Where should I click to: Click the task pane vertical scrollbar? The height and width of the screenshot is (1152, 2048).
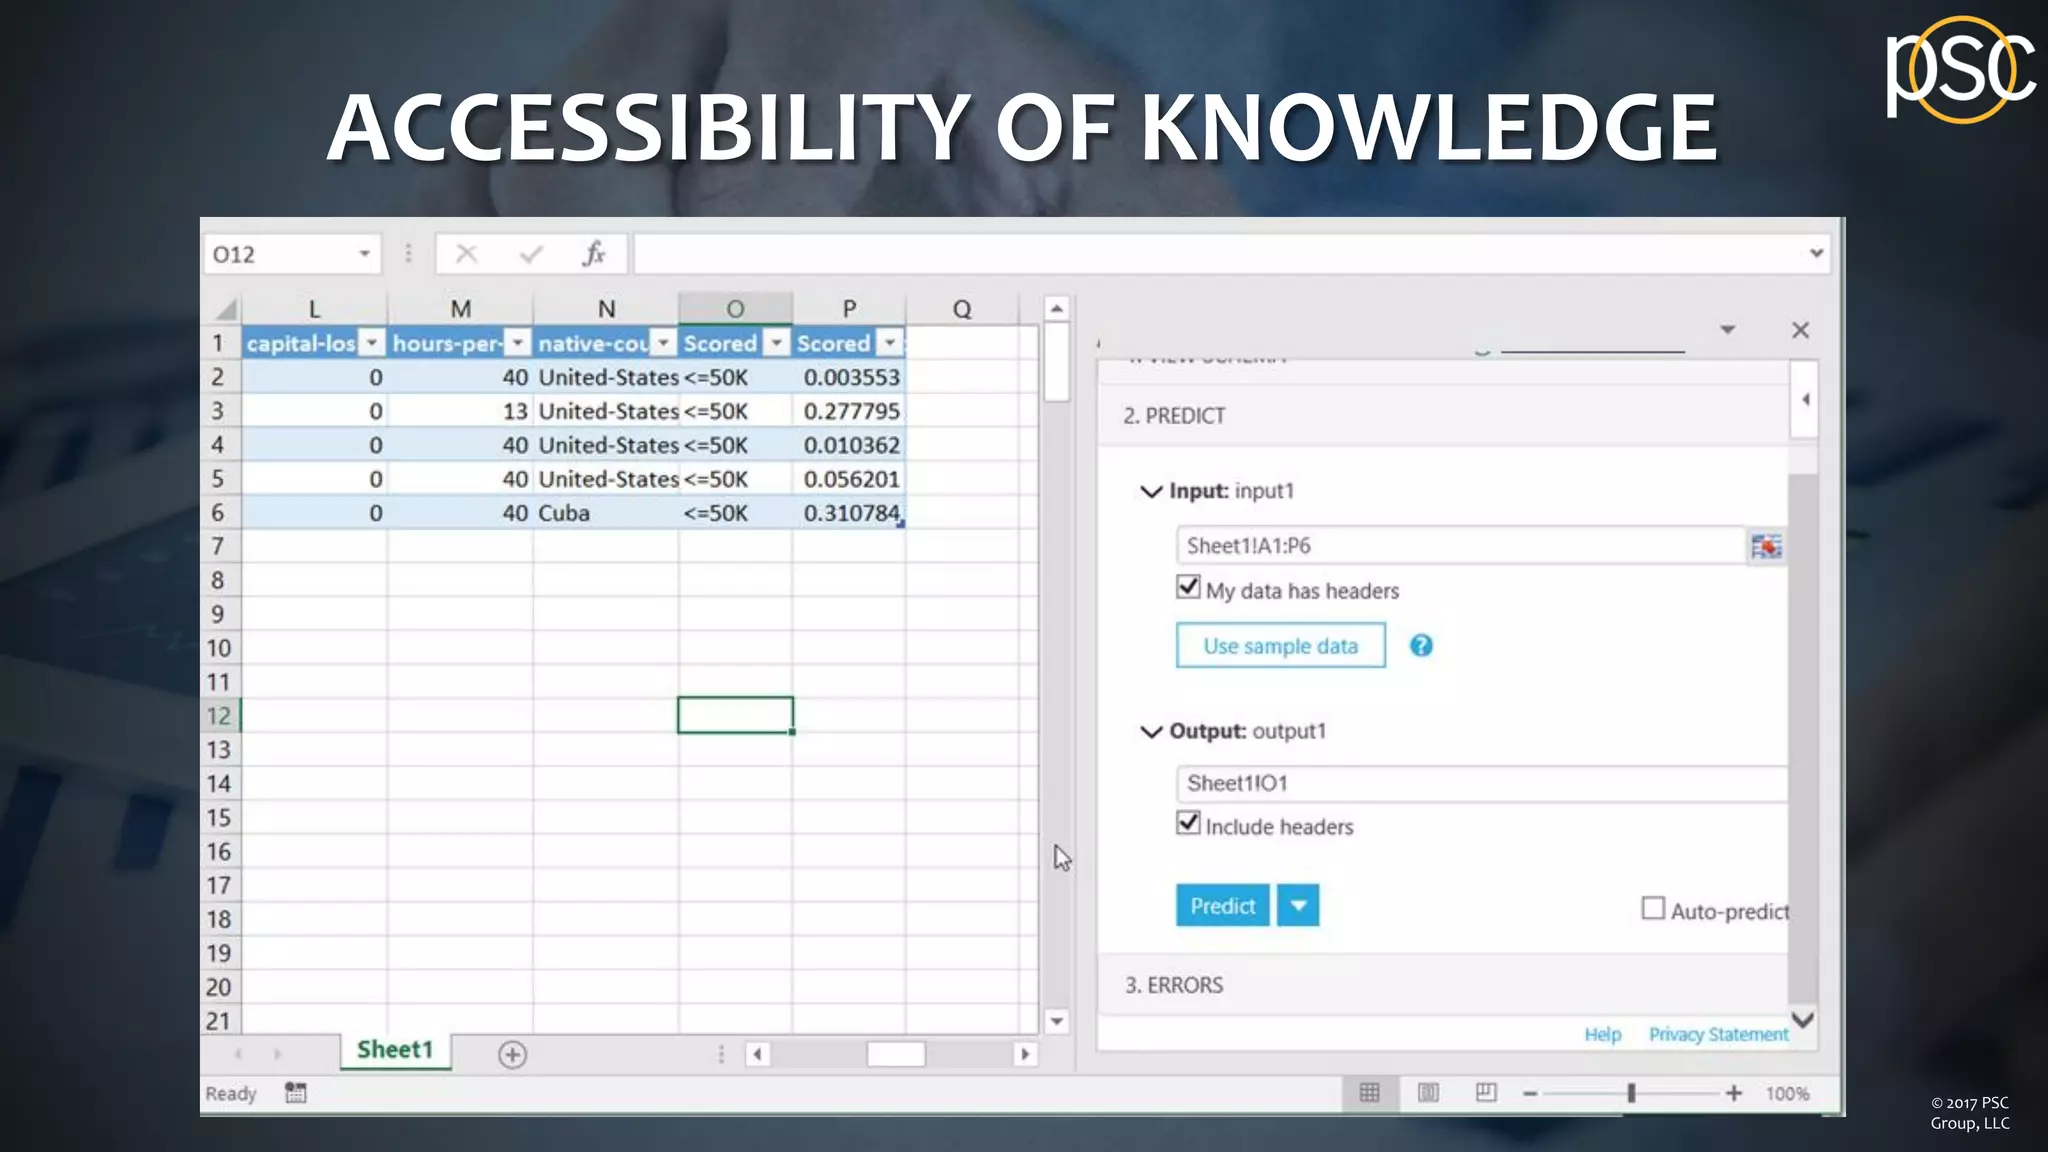[1803, 738]
